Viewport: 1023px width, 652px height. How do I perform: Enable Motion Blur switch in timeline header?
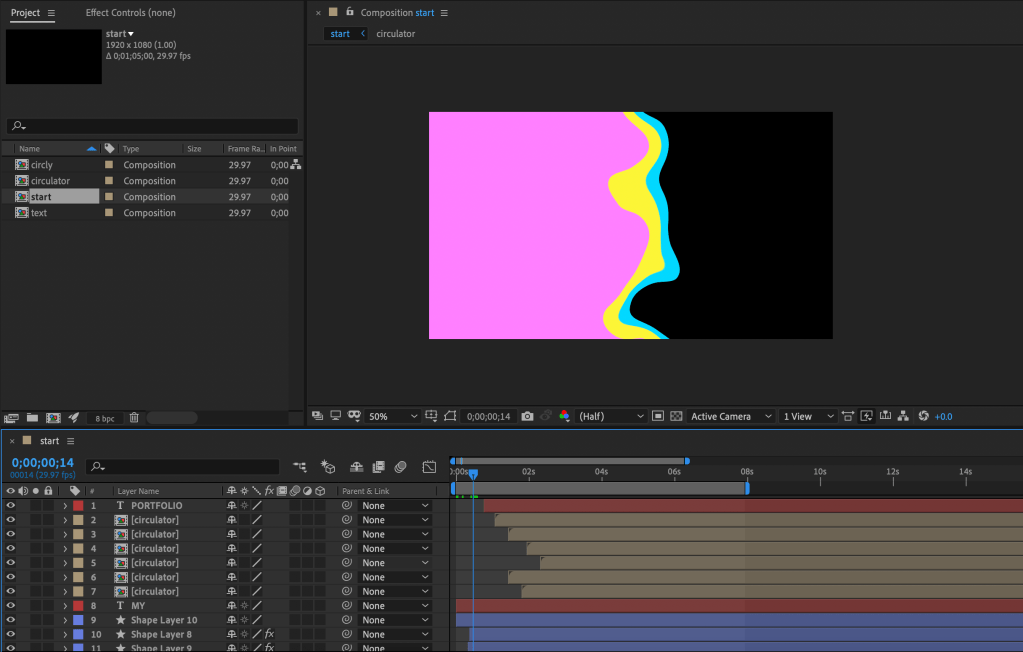pyautogui.click(x=400, y=467)
